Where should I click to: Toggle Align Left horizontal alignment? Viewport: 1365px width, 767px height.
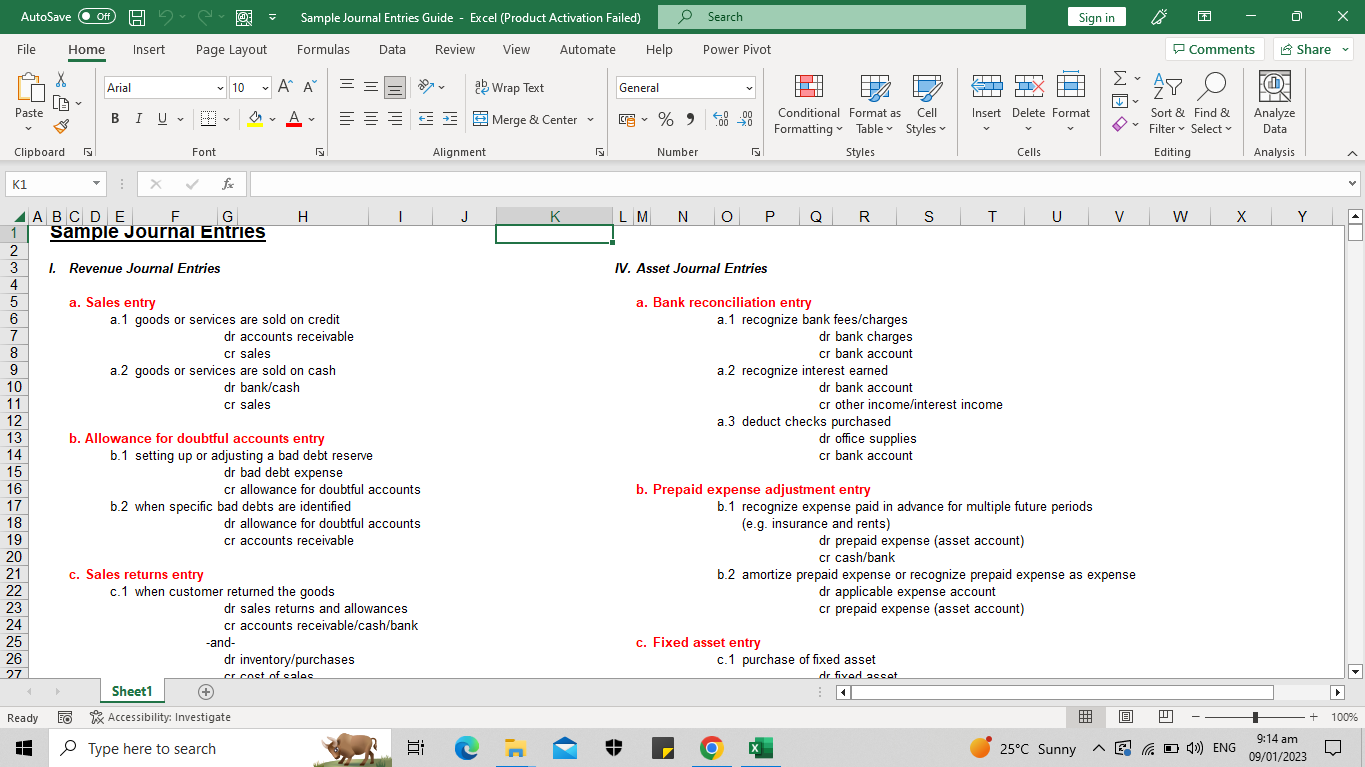click(347, 119)
